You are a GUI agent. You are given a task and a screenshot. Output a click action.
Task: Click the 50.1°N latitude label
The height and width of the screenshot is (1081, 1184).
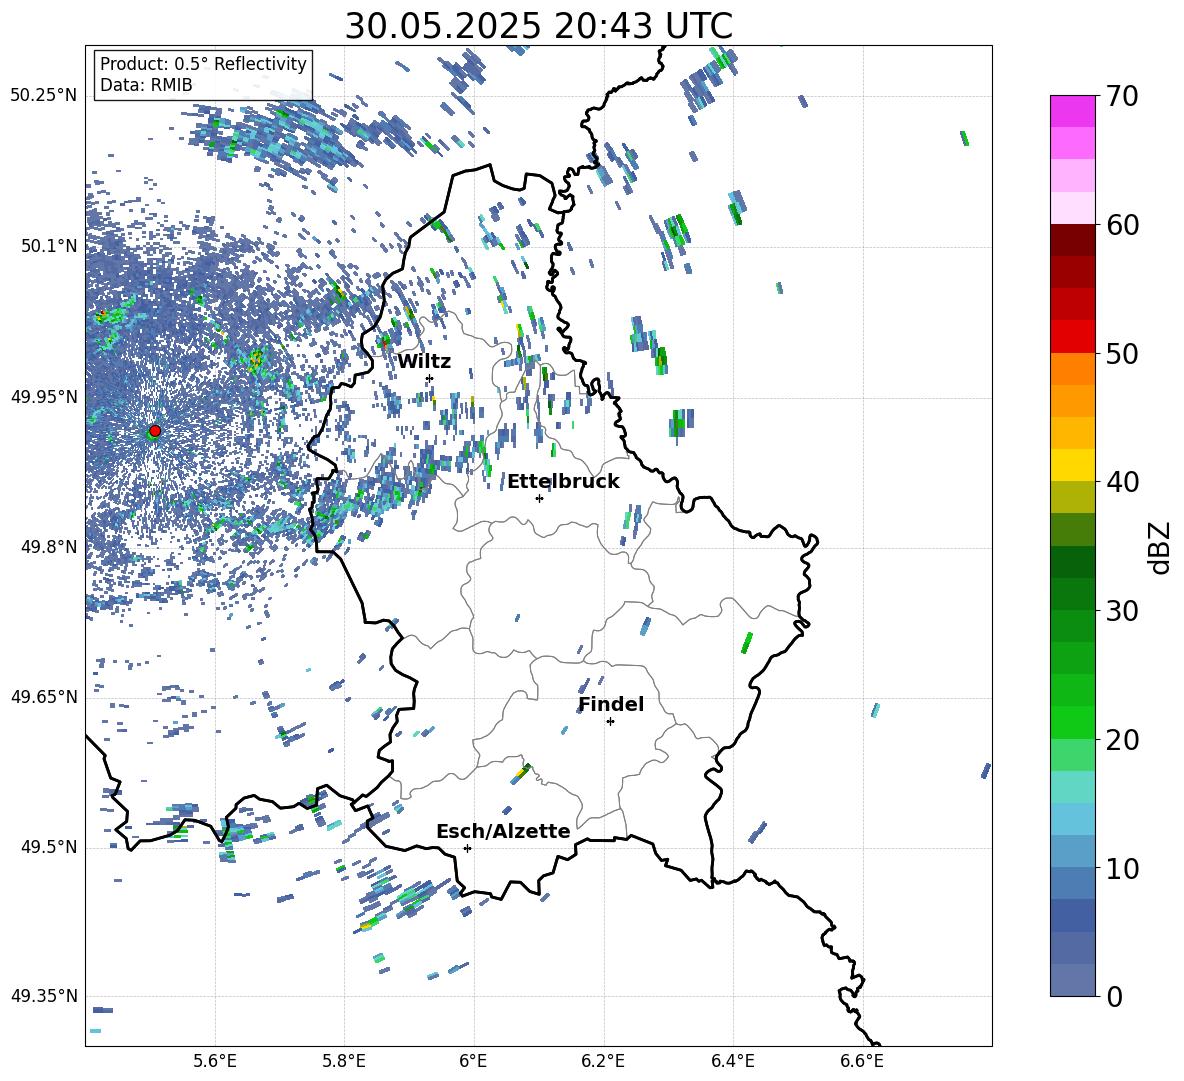49,246
